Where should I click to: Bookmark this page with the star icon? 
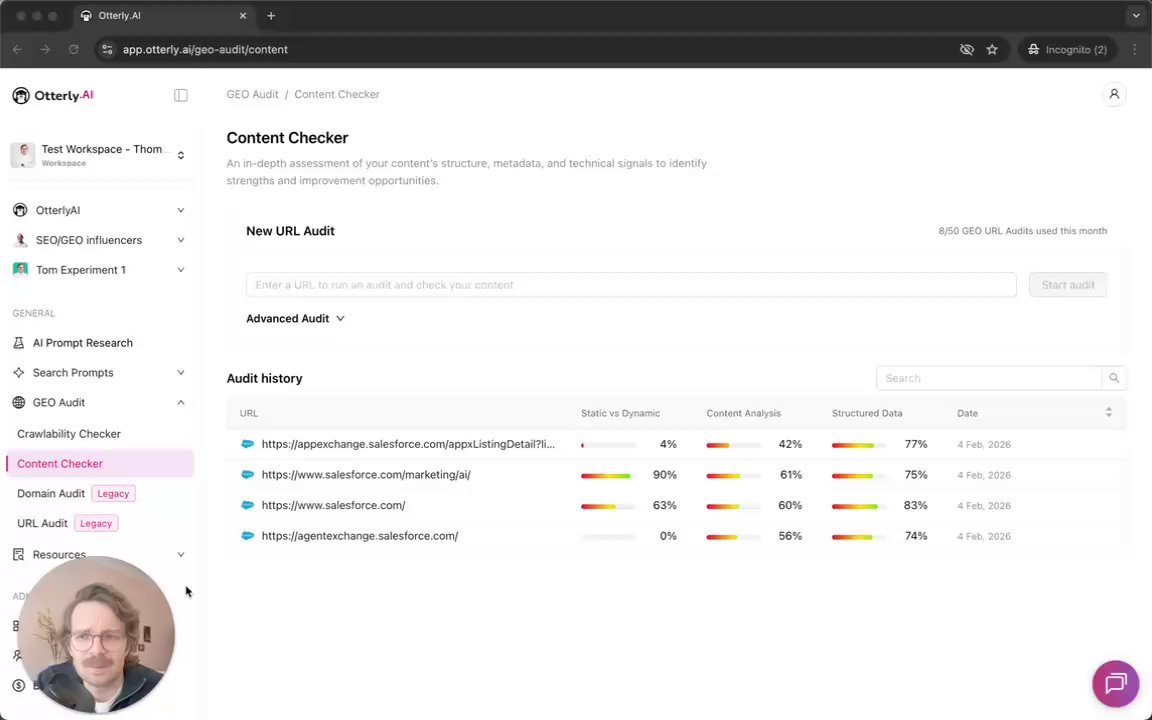[992, 49]
